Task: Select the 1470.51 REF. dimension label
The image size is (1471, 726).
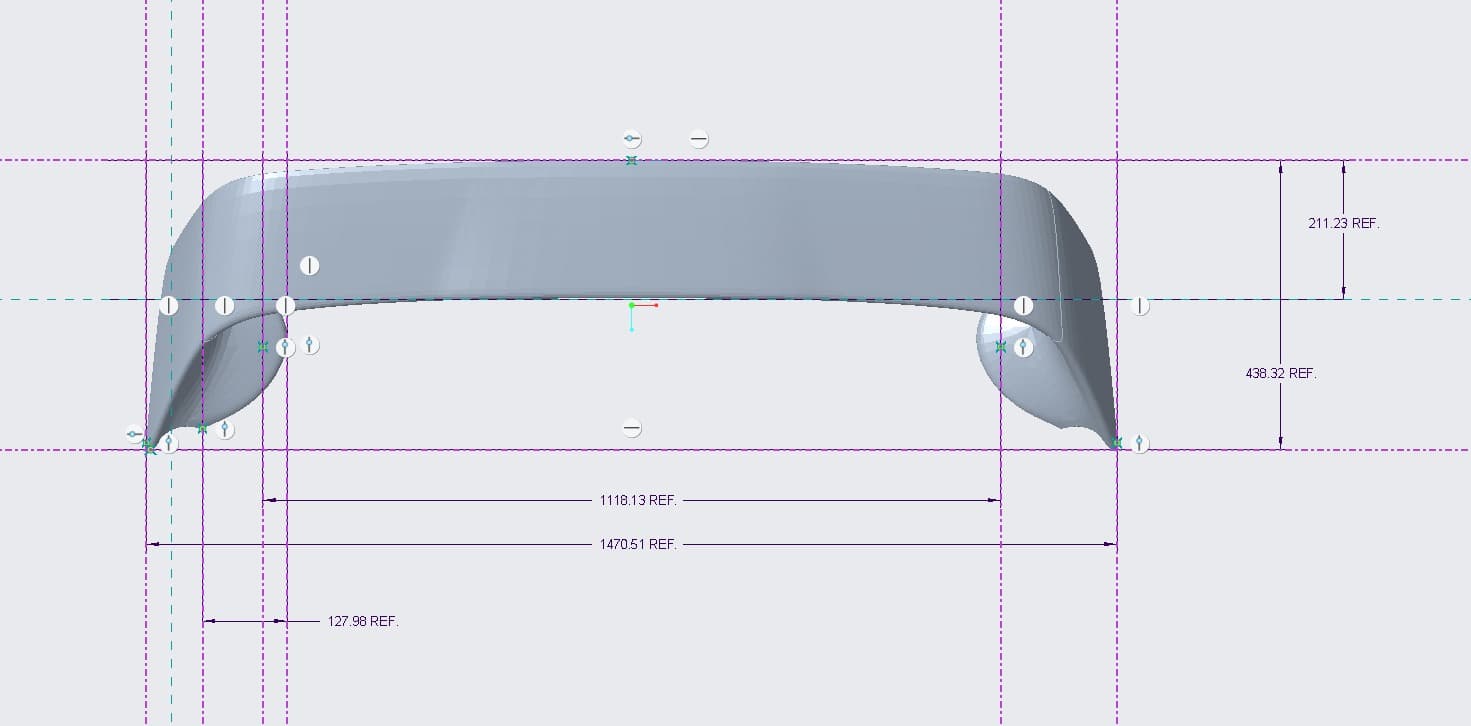Action: click(638, 544)
